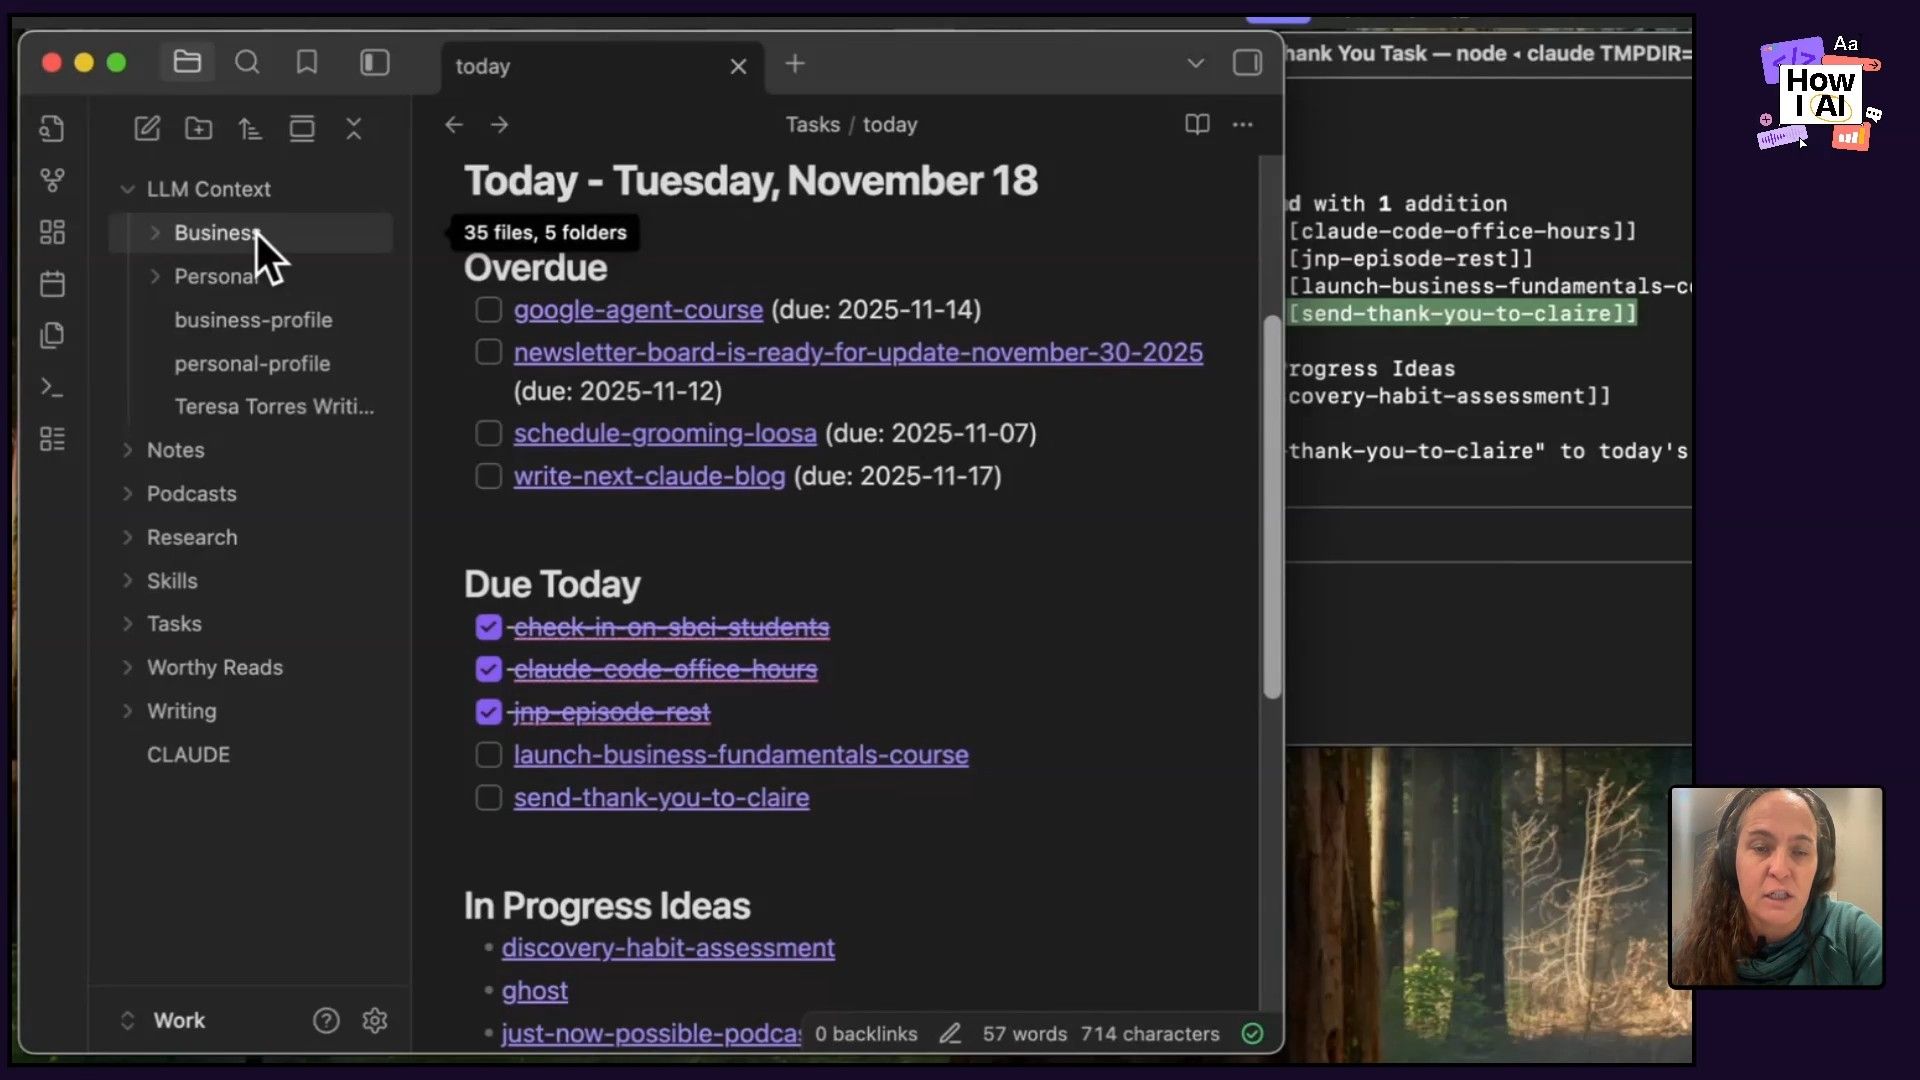Check send-thank-you-to-claire checkbox

488,798
